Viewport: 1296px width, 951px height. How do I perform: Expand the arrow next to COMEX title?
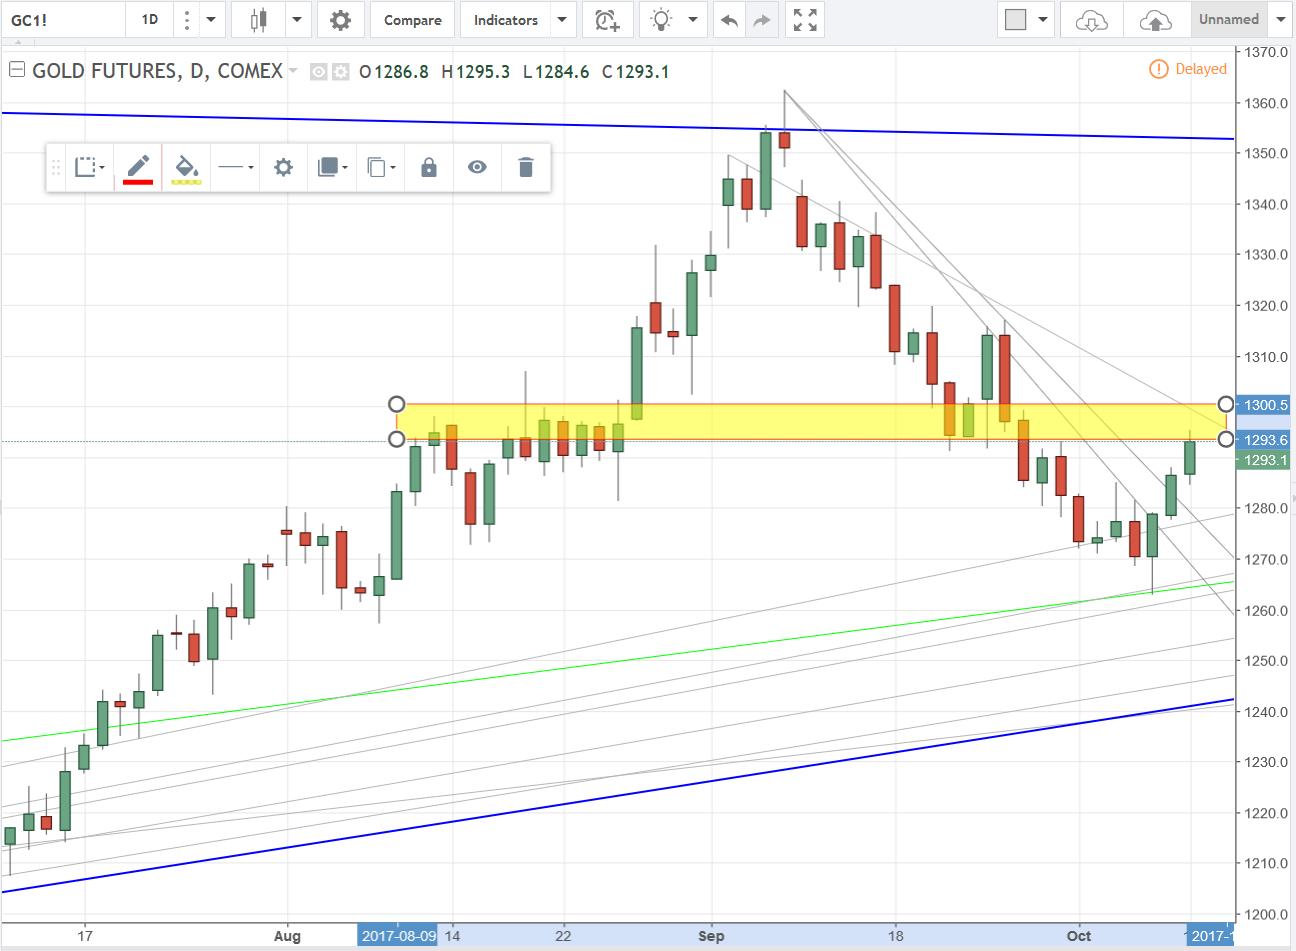pos(293,71)
